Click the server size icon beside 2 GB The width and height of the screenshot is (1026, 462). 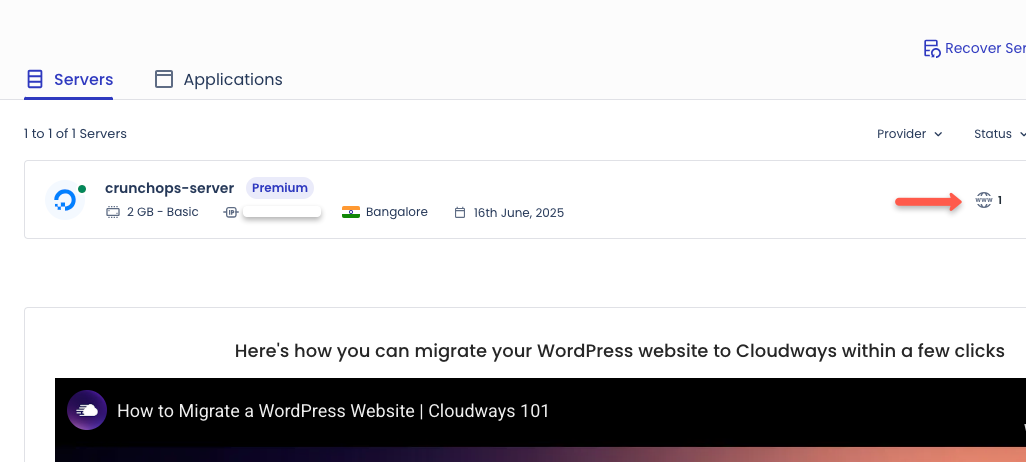[113, 212]
